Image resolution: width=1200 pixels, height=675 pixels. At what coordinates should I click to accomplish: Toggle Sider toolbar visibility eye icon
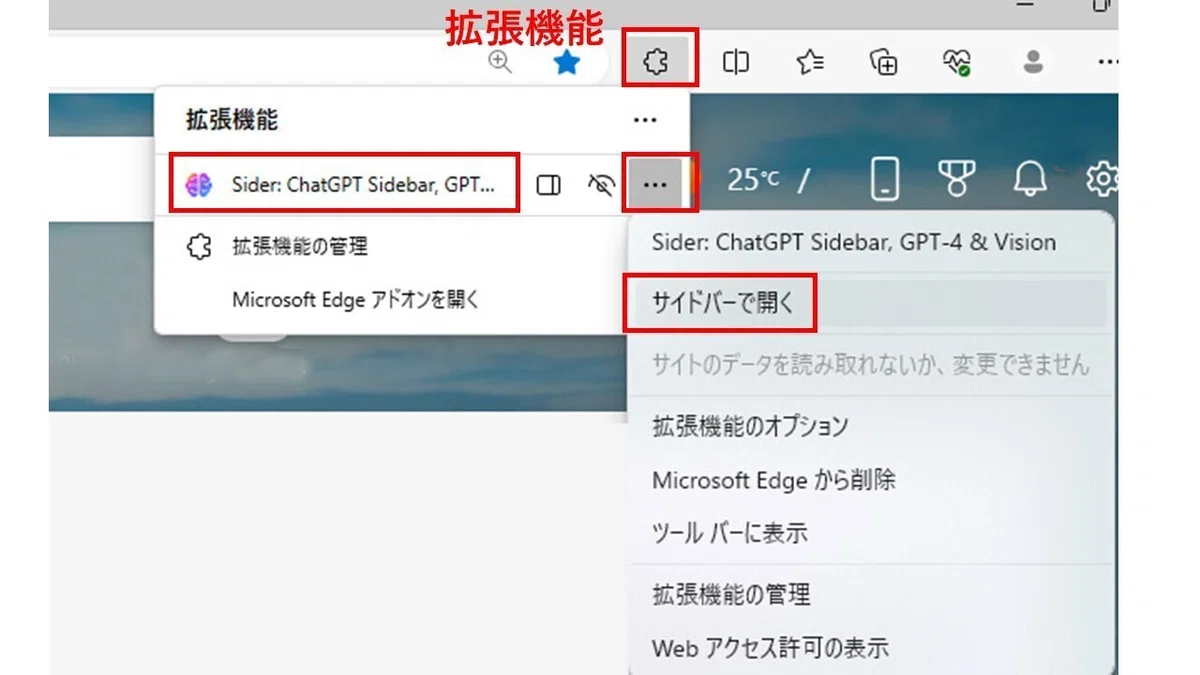[600, 185]
